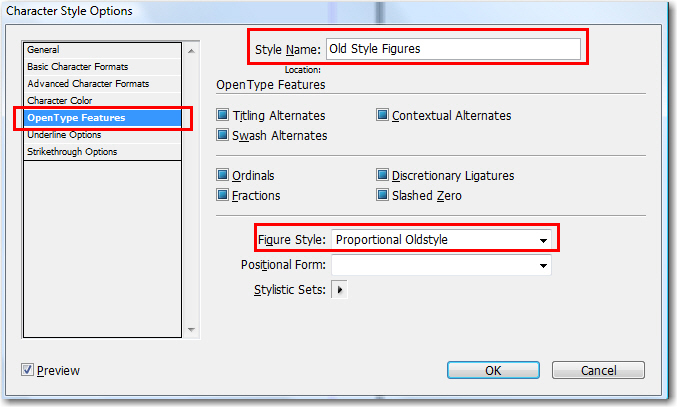
Task: Select the General category
Action: point(102,50)
